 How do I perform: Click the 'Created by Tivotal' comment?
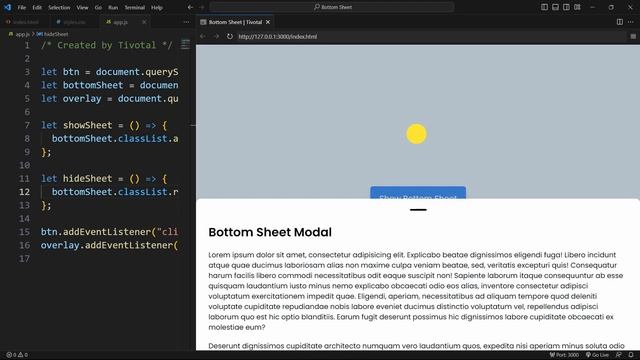pyautogui.click(x=107, y=45)
